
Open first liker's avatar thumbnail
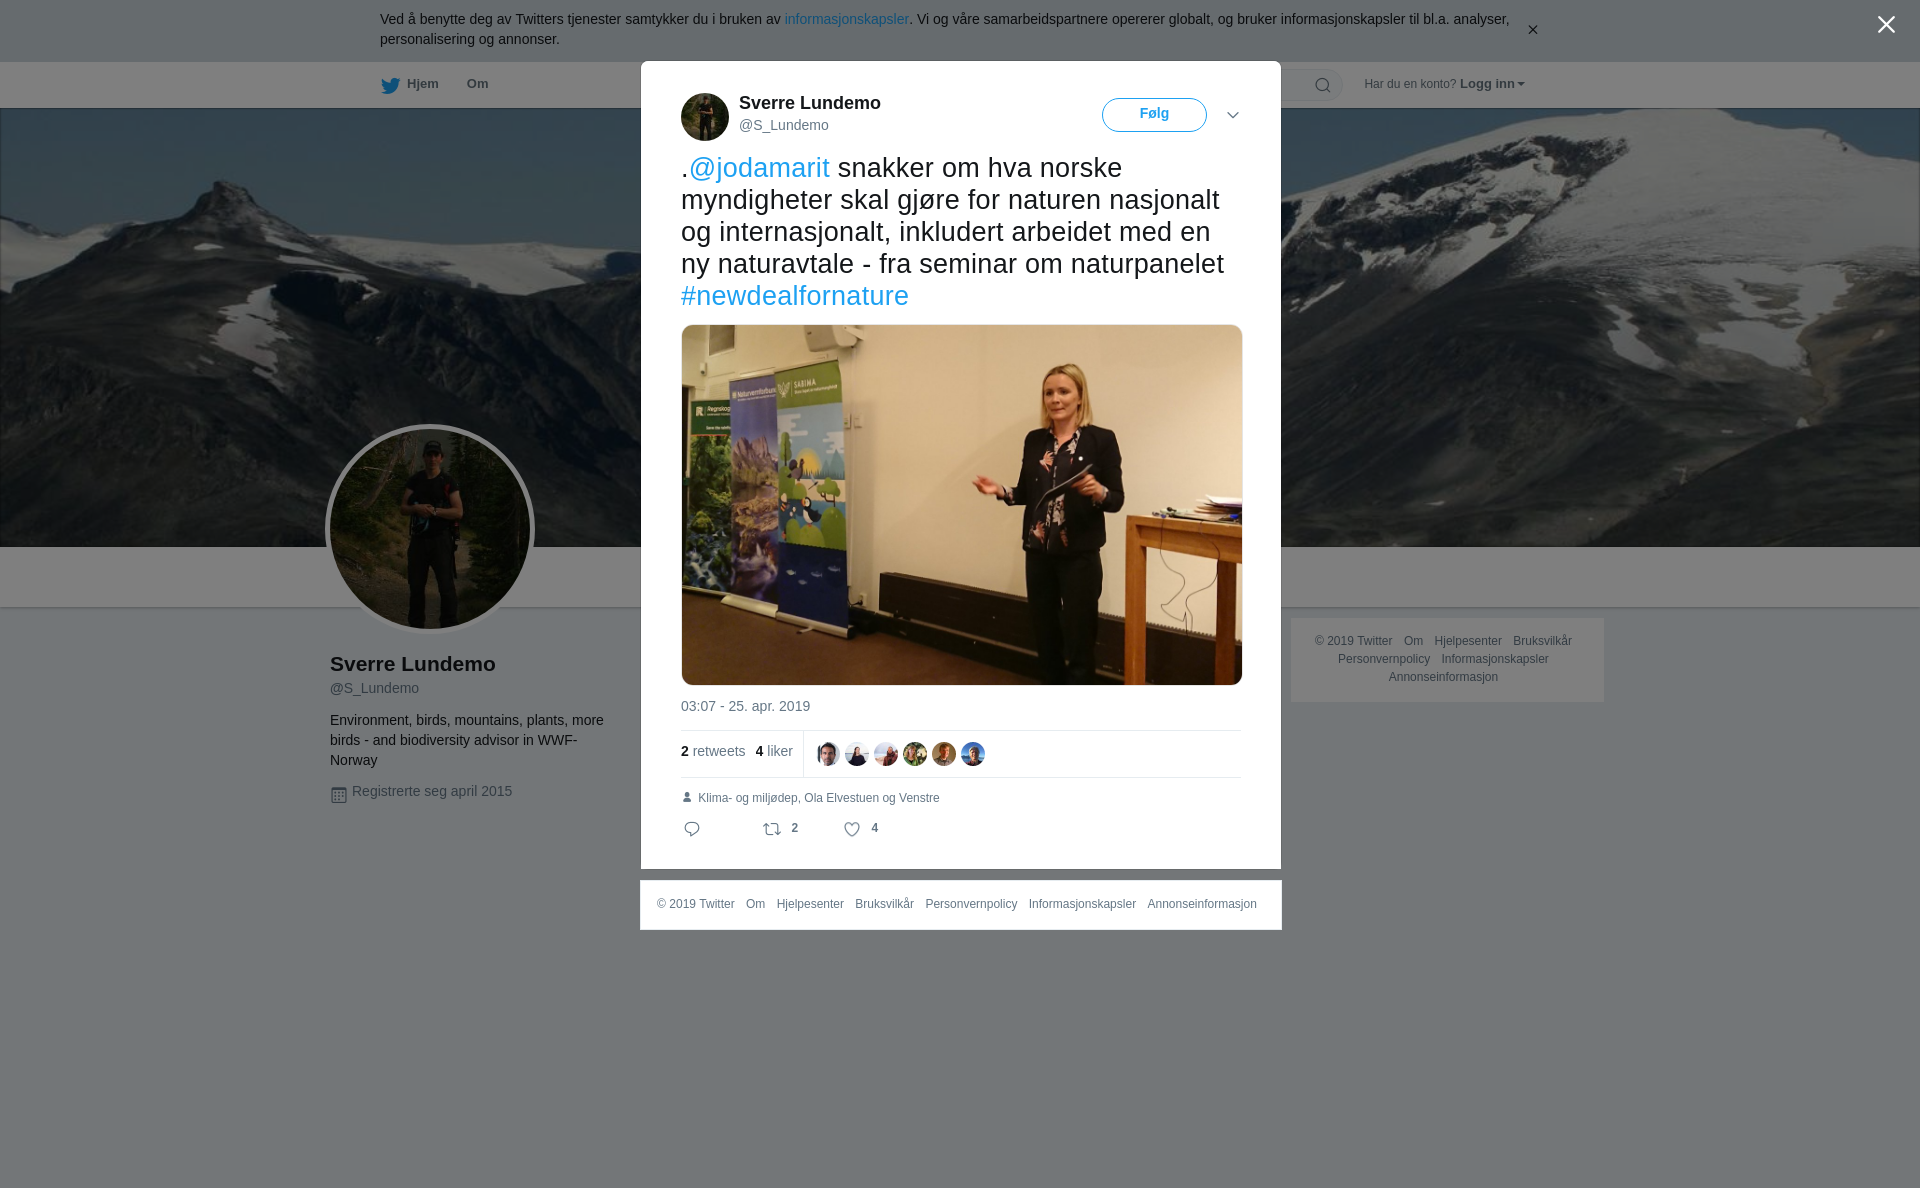(x=828, y=754)
